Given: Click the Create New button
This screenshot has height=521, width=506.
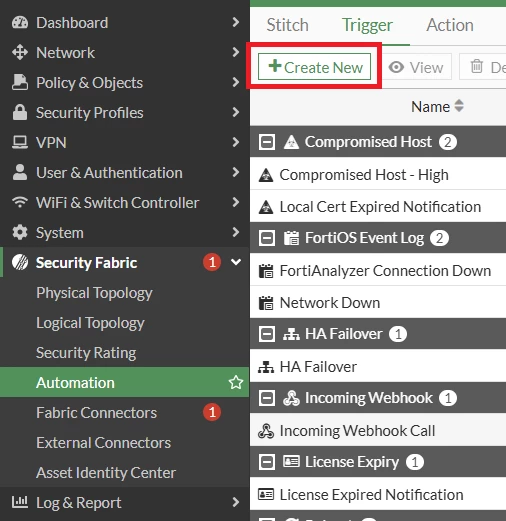Looking at the screenshot, I should (x=314, y=67).
